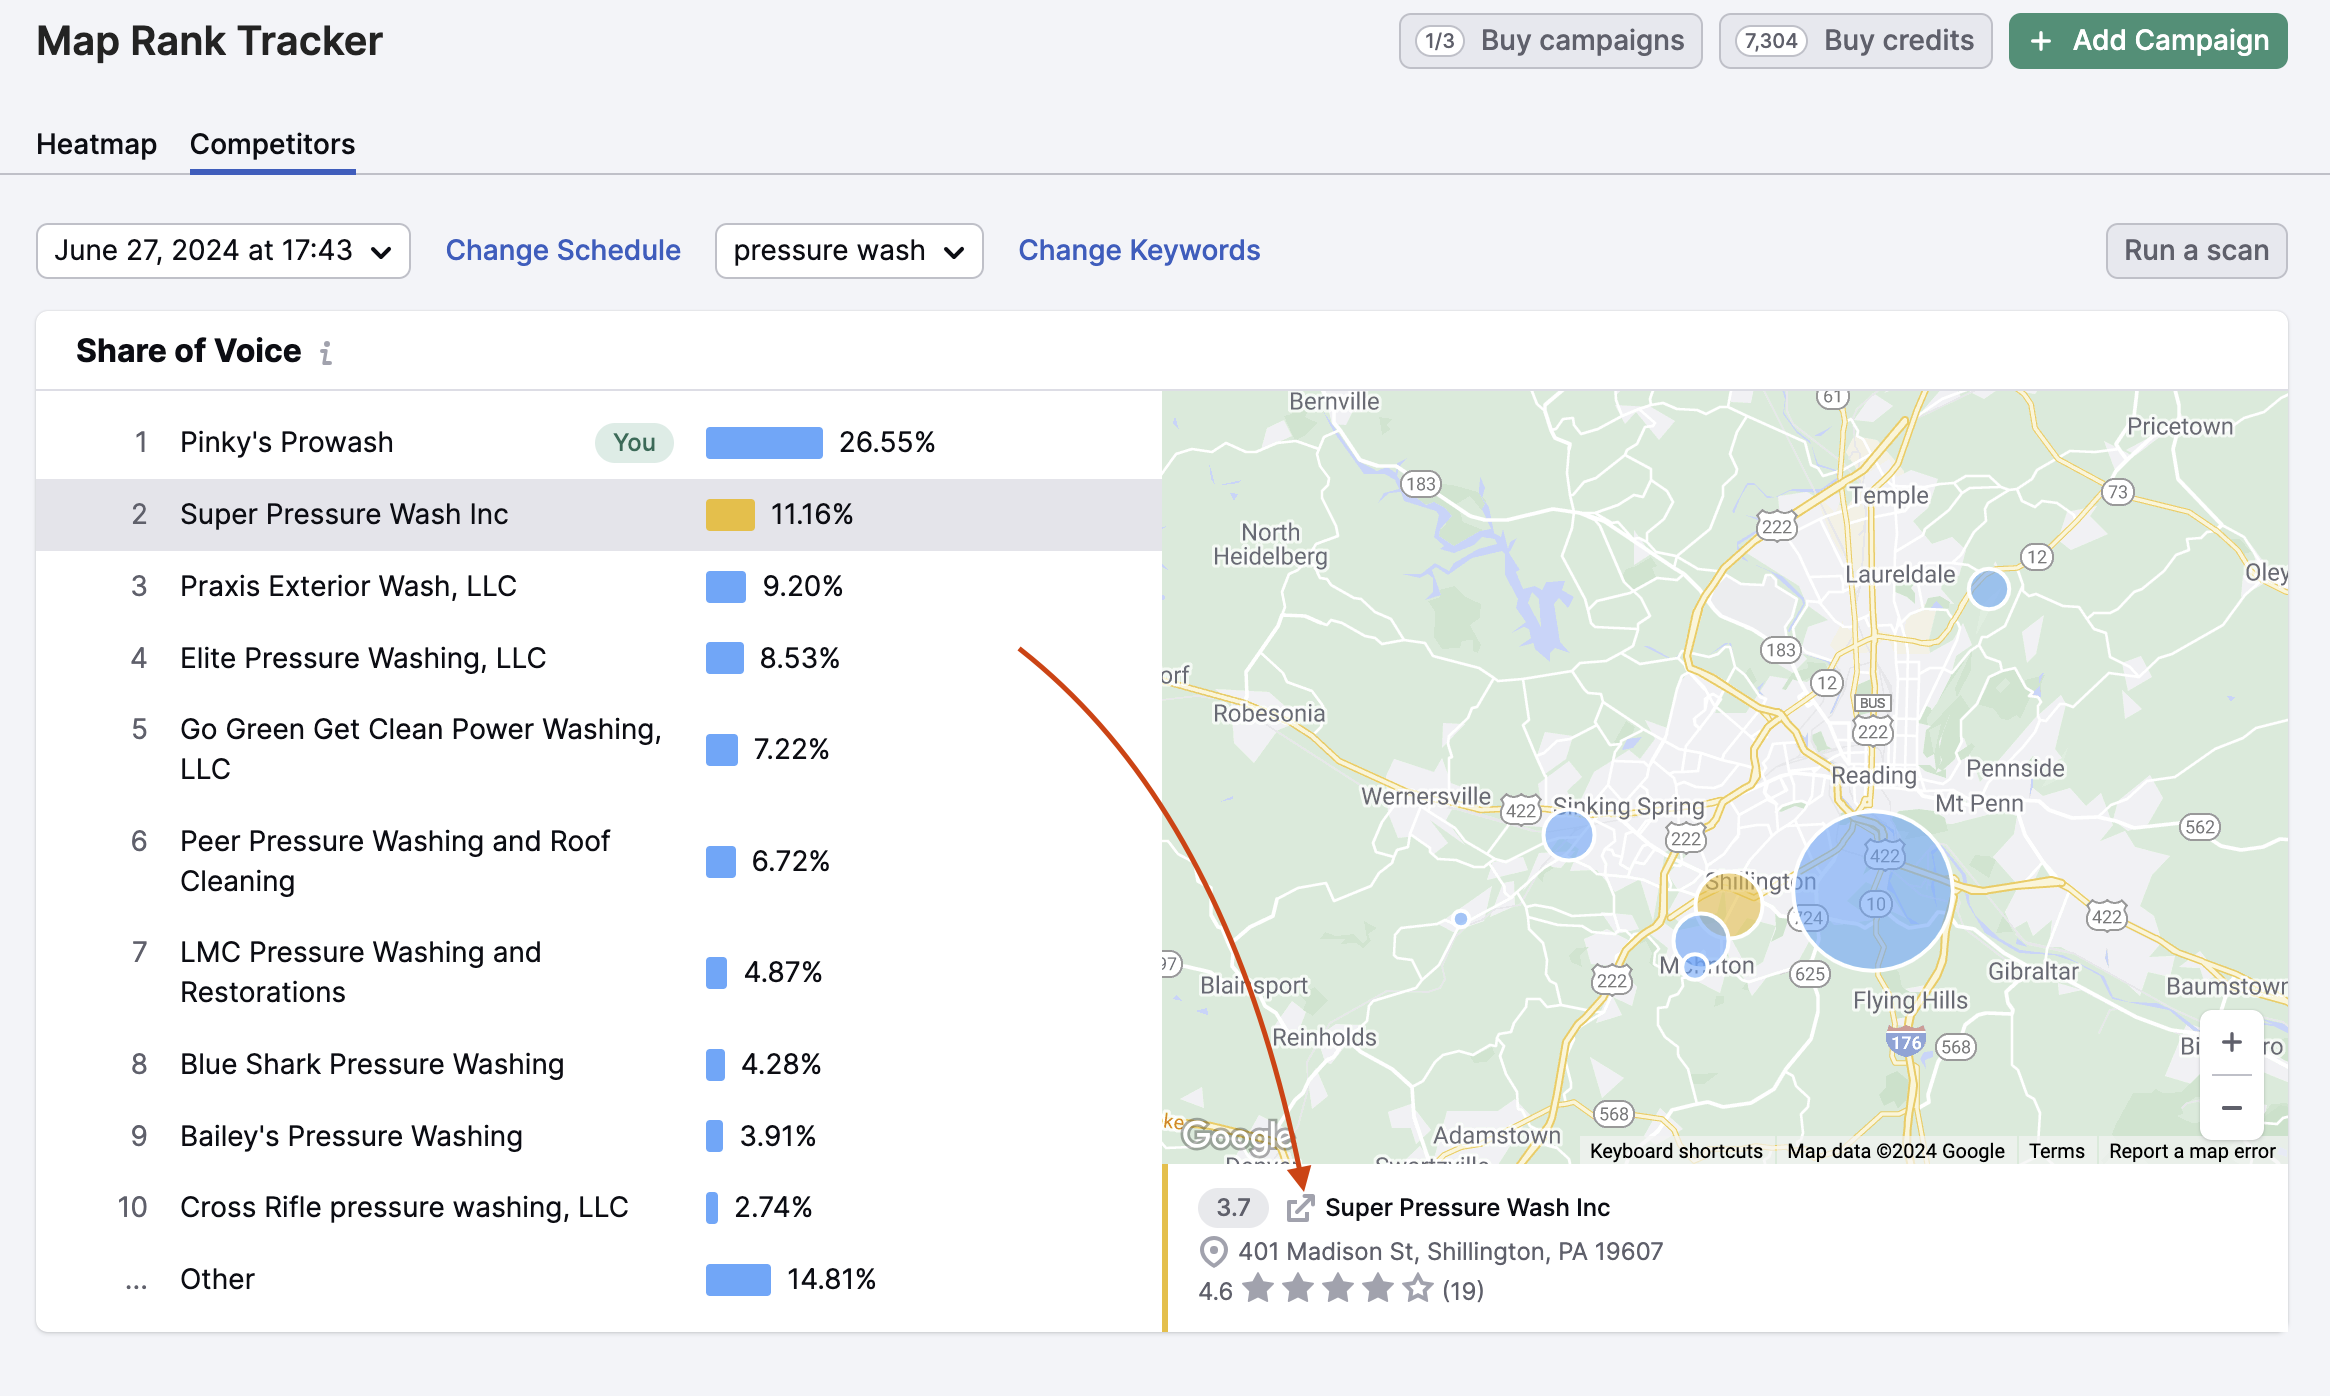Click the location pin icon by address

click(x=1213, y=1252)
